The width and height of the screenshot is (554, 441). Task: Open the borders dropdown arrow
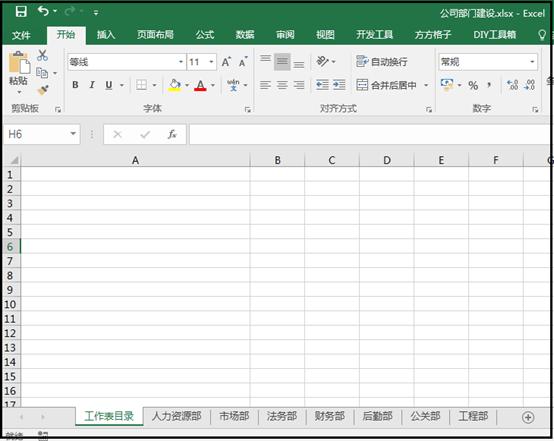pyautogui.click(x=154, y=85)
